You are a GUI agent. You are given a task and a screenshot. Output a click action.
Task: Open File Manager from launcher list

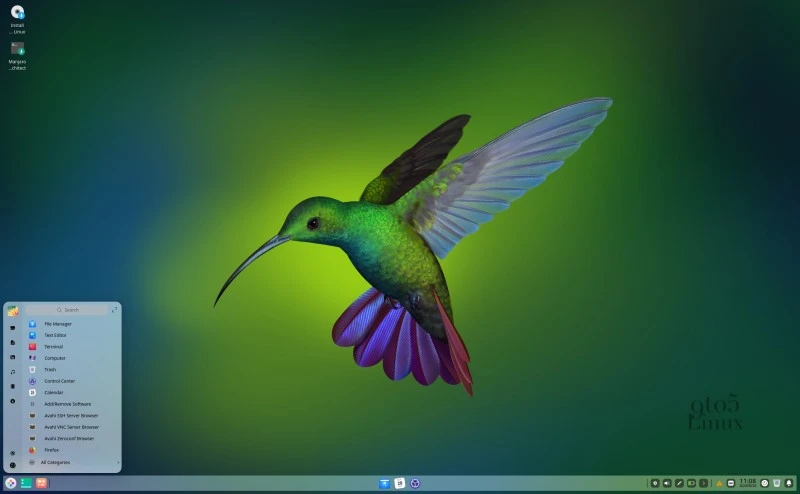(x=71, y=324)
